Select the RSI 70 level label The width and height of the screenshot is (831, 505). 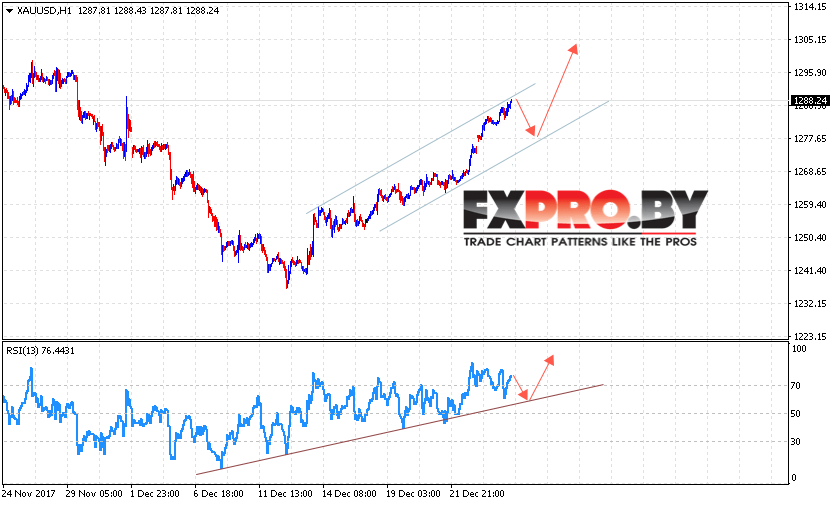[795, 386]
